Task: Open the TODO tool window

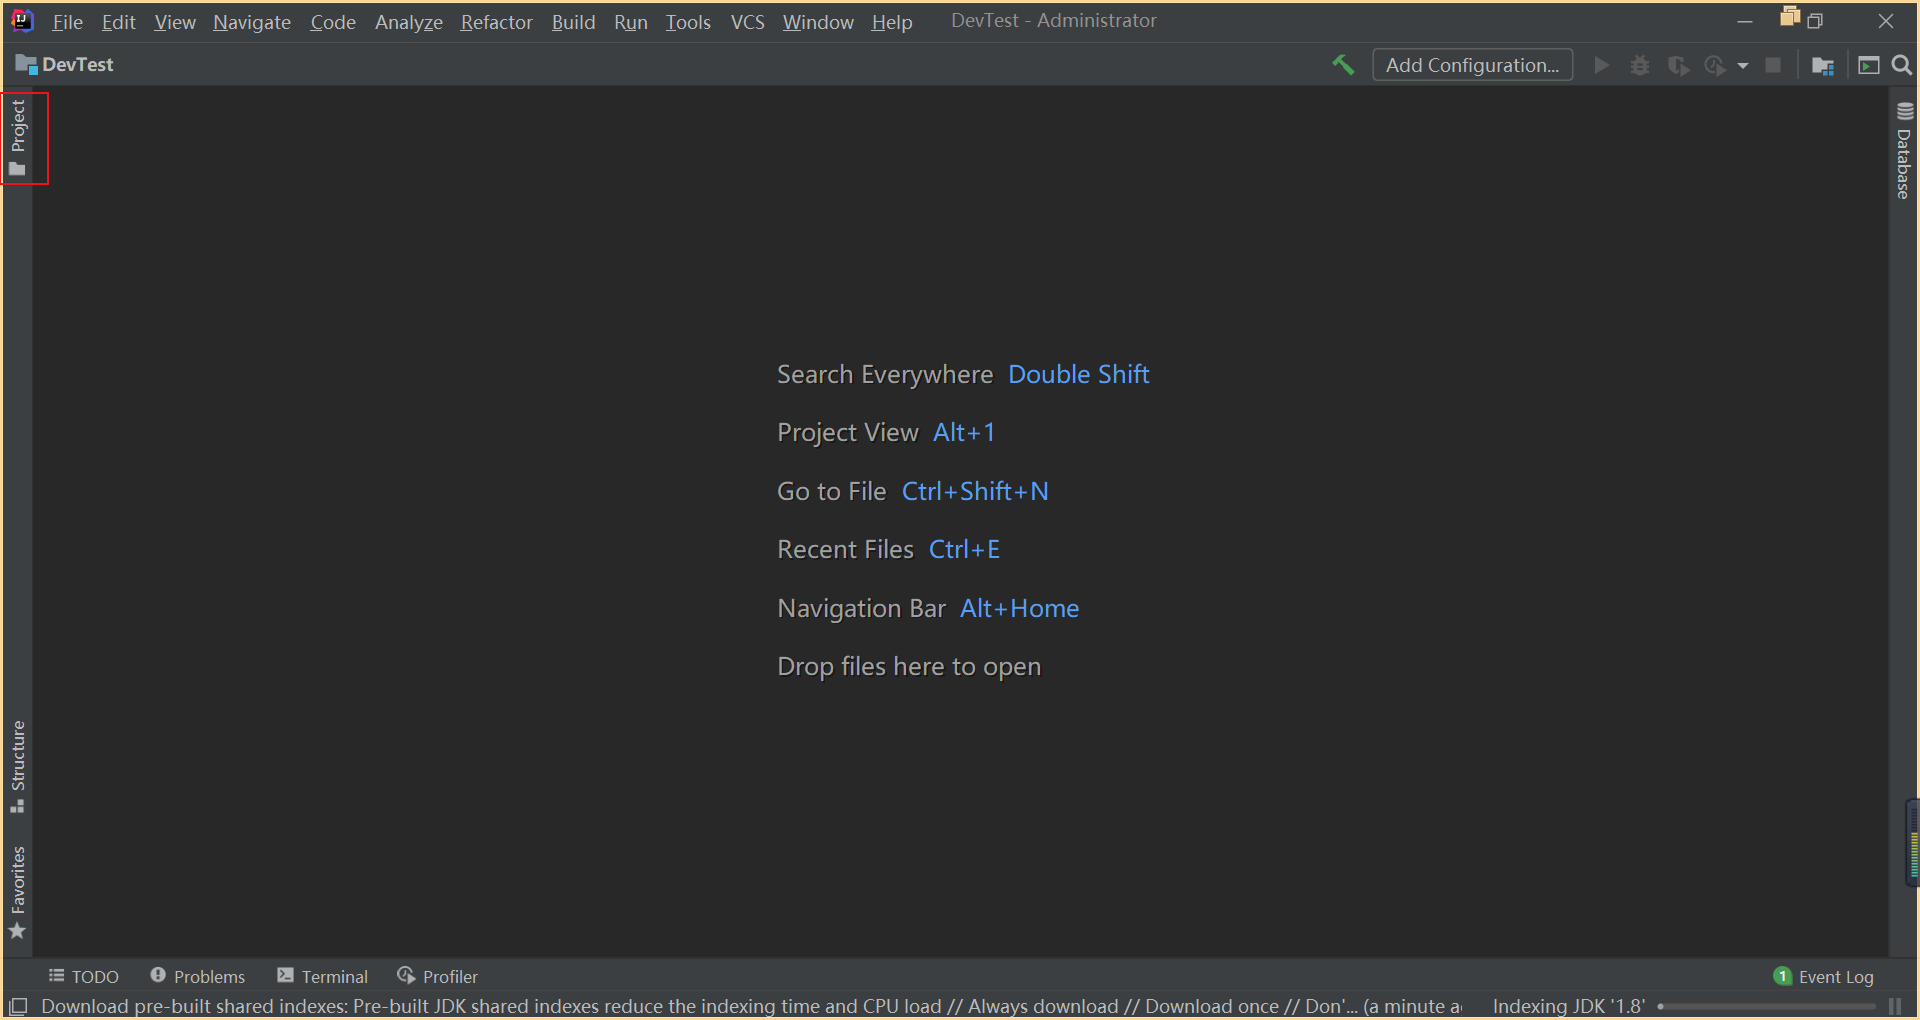Action: coord(84,976)
